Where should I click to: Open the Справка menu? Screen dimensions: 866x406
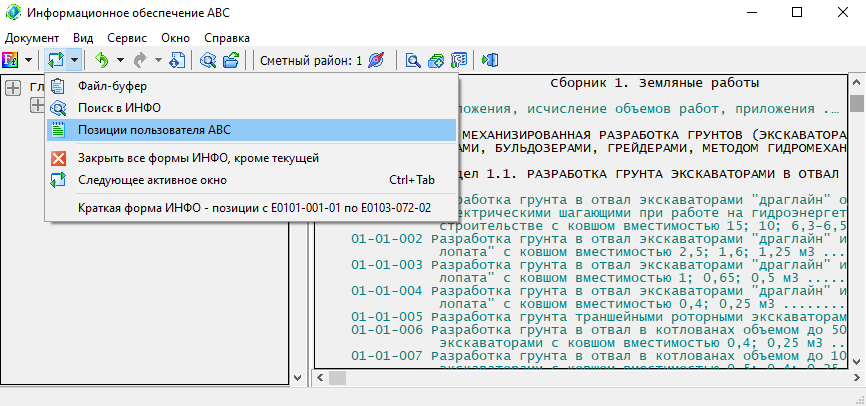pyautogui.click(x=227, y=38)
